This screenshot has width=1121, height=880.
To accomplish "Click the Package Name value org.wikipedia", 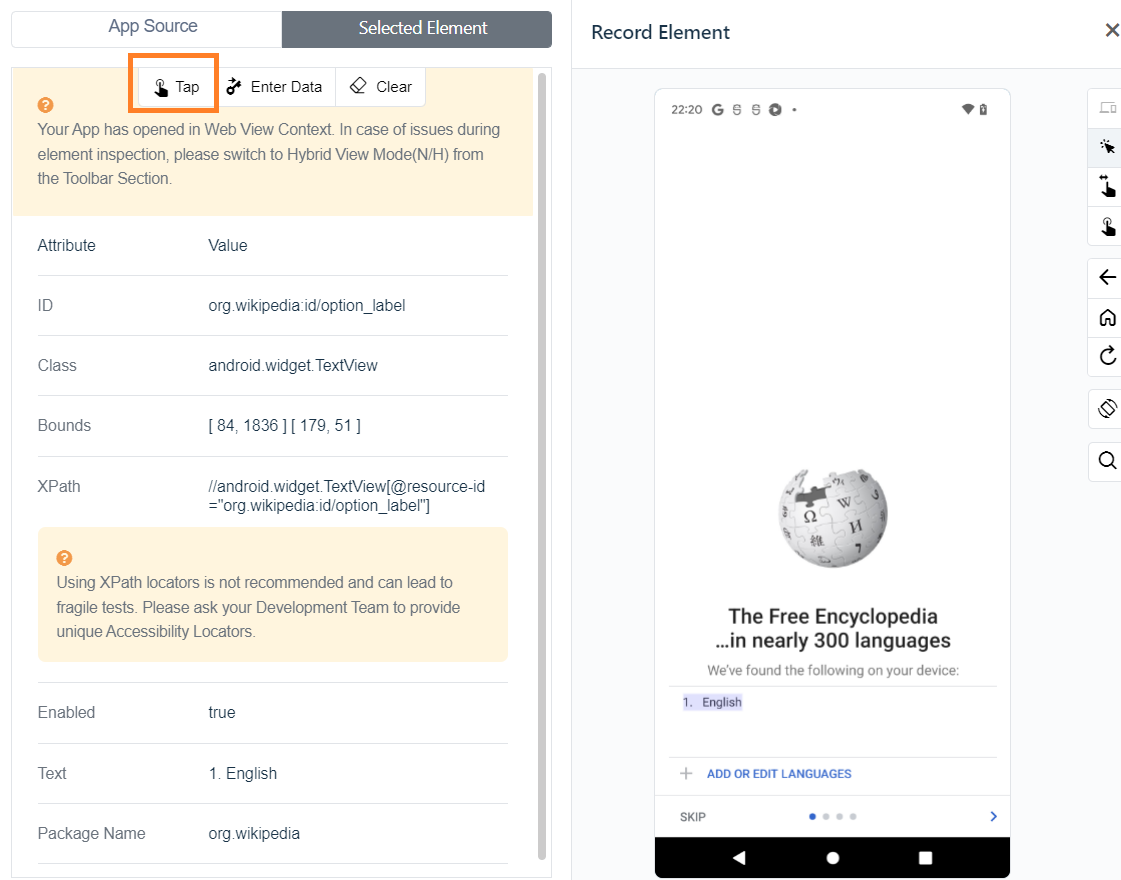I will click(254, 834).
